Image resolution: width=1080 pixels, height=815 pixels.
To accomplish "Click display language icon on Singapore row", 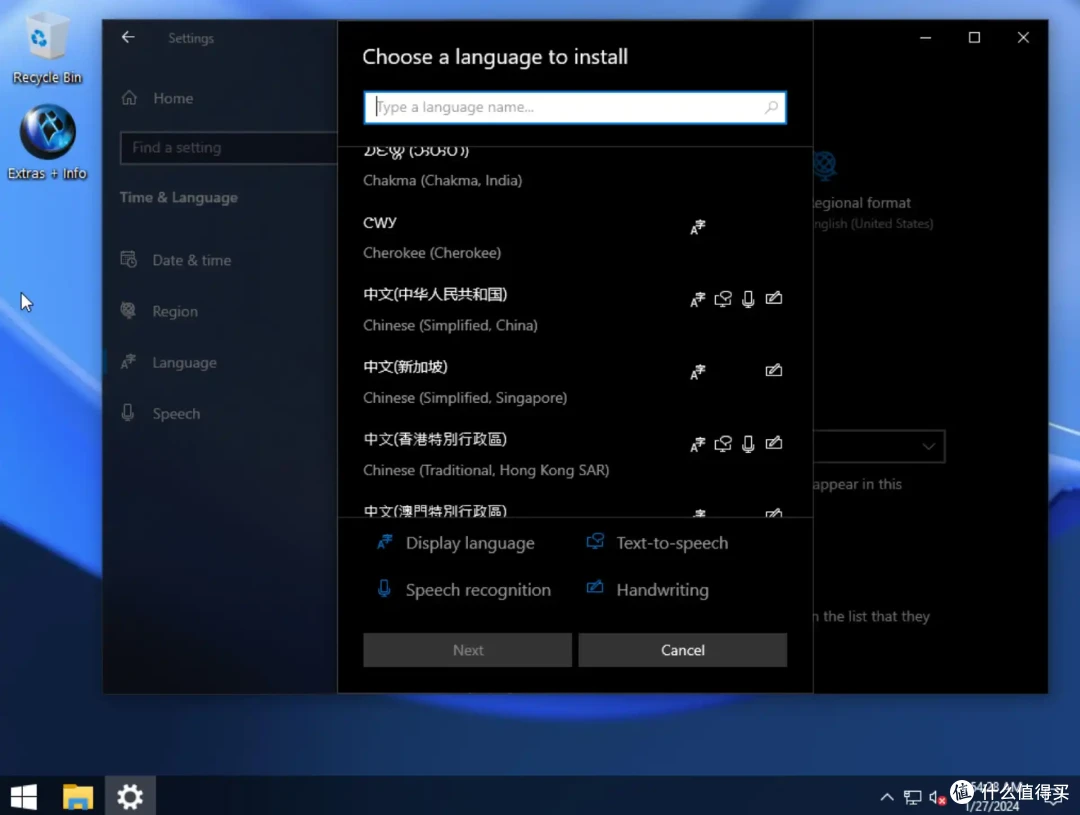I will (x=698, y=372).
